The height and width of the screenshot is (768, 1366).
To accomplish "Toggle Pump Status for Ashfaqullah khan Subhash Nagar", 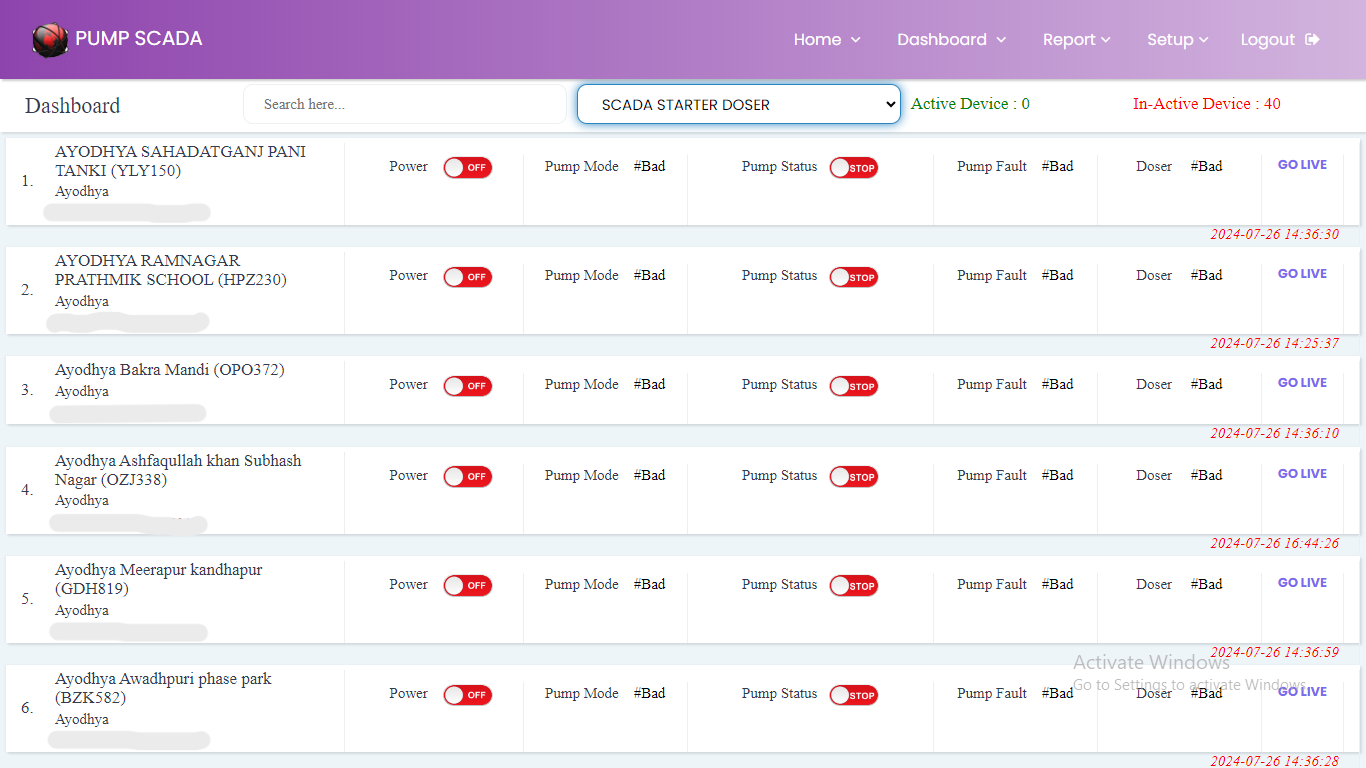I will coord(853,477).
